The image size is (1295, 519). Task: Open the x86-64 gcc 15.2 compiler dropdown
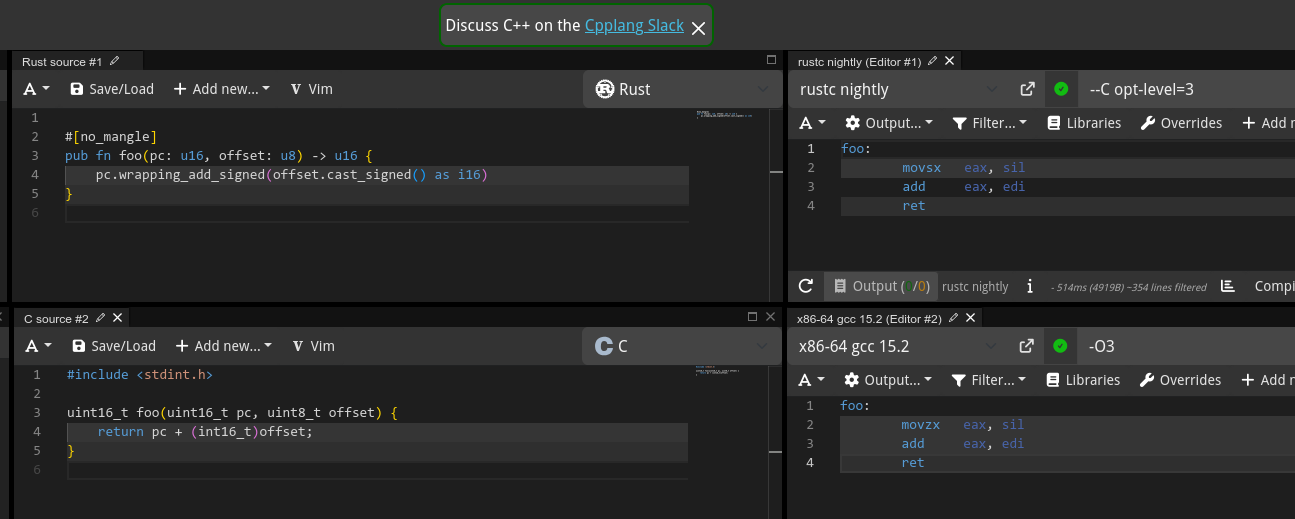[x=899, y=346]
